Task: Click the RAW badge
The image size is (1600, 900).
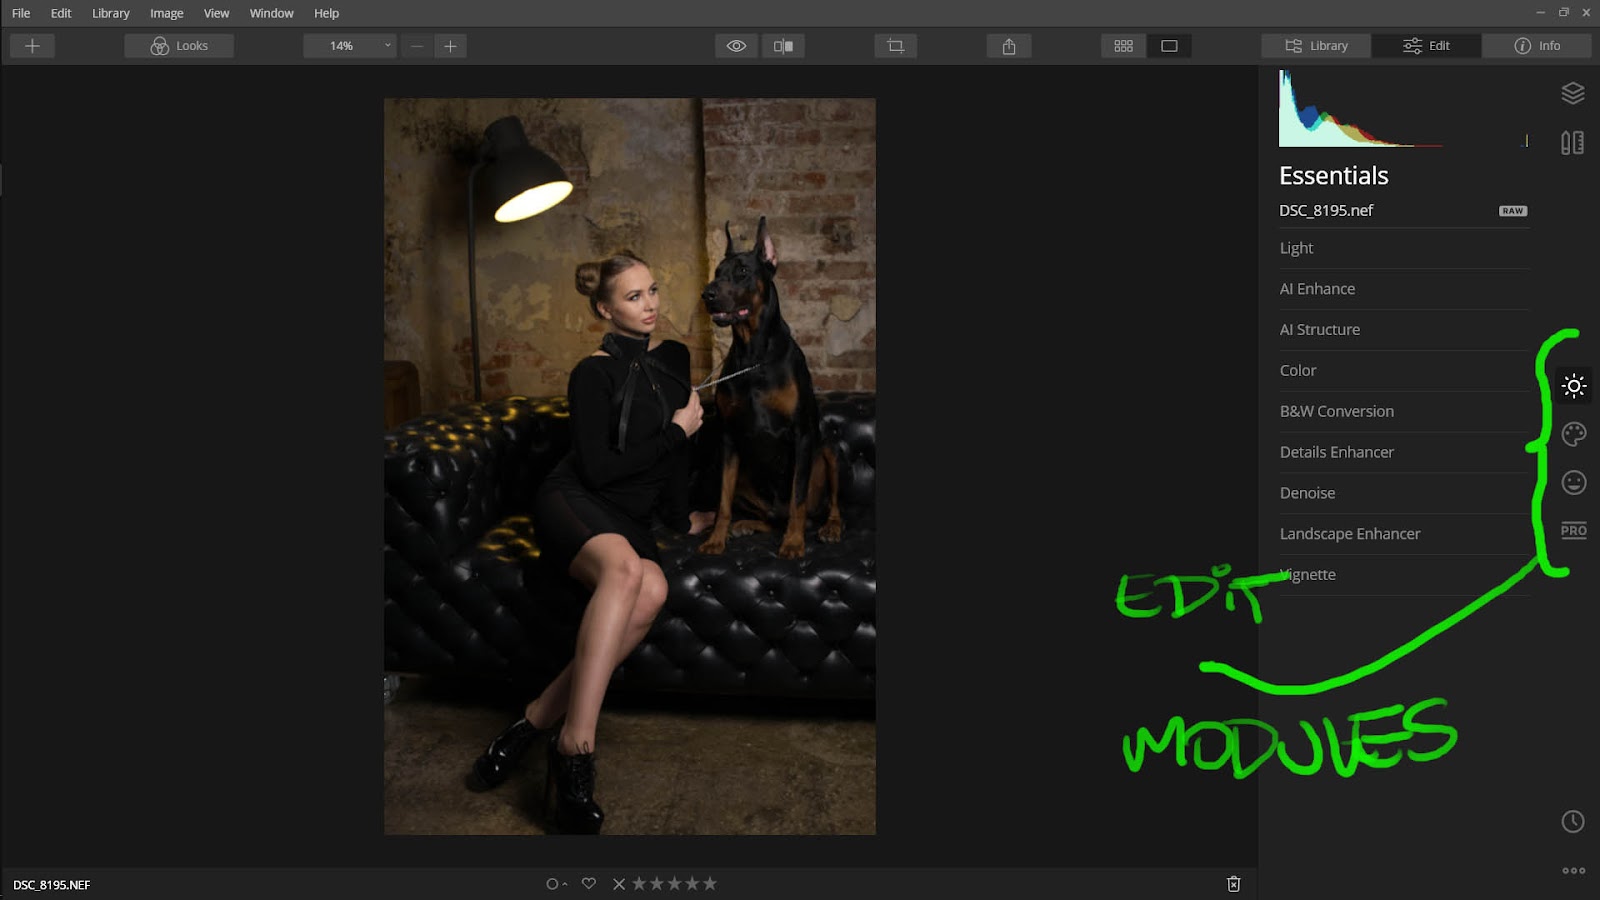Action: 1513,211
